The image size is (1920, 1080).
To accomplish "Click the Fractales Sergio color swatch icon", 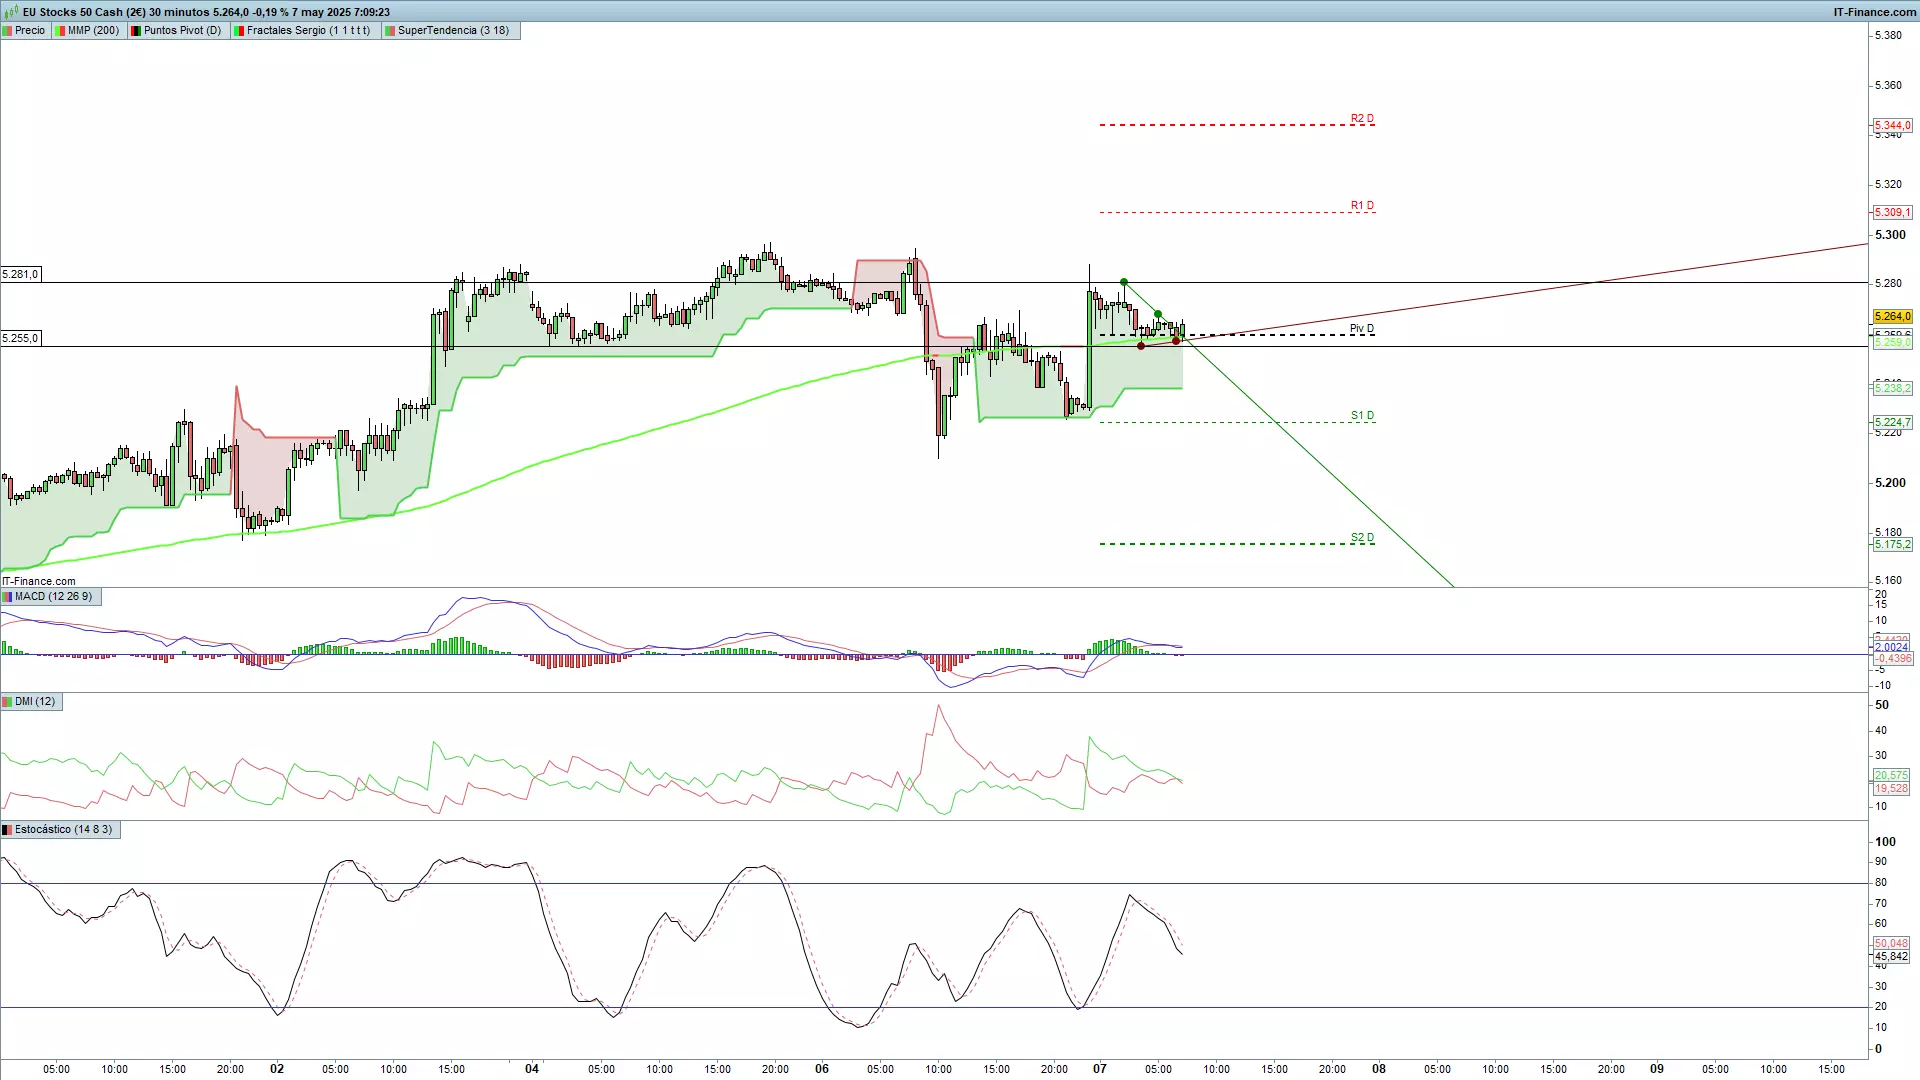I will (x=239, y=30).
